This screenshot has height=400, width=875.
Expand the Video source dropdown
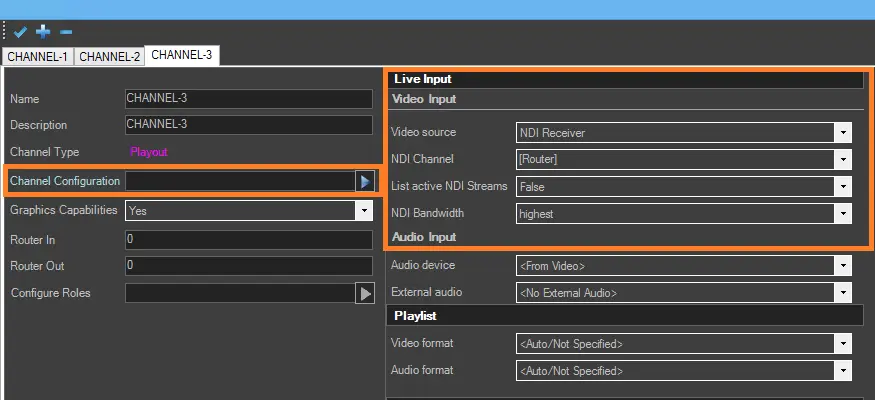844,132
